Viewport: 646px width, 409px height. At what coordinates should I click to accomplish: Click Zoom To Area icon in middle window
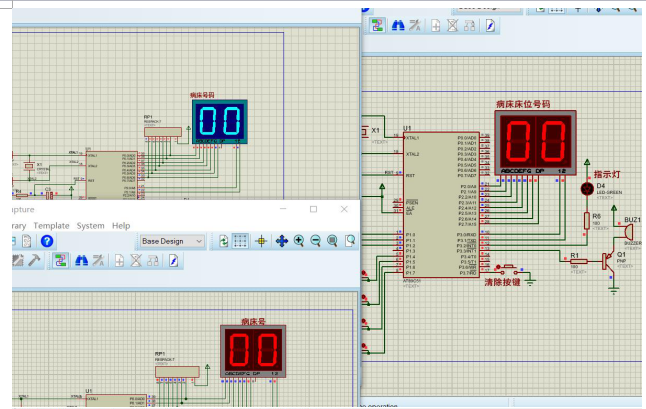[x=350, y=241]
